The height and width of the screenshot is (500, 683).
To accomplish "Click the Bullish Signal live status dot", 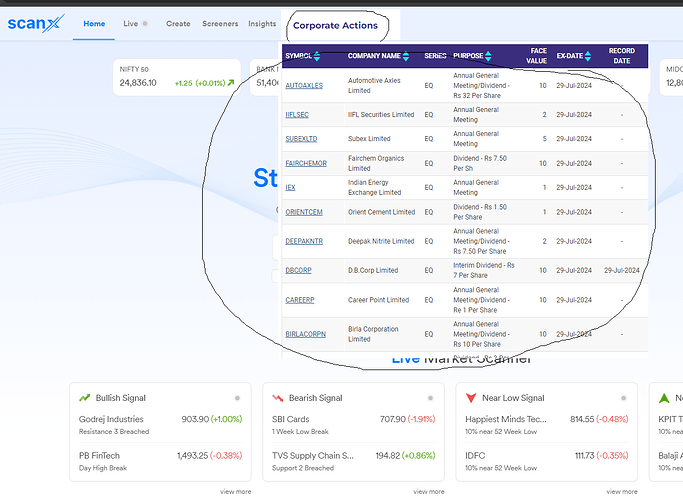I will coord(237,398).
